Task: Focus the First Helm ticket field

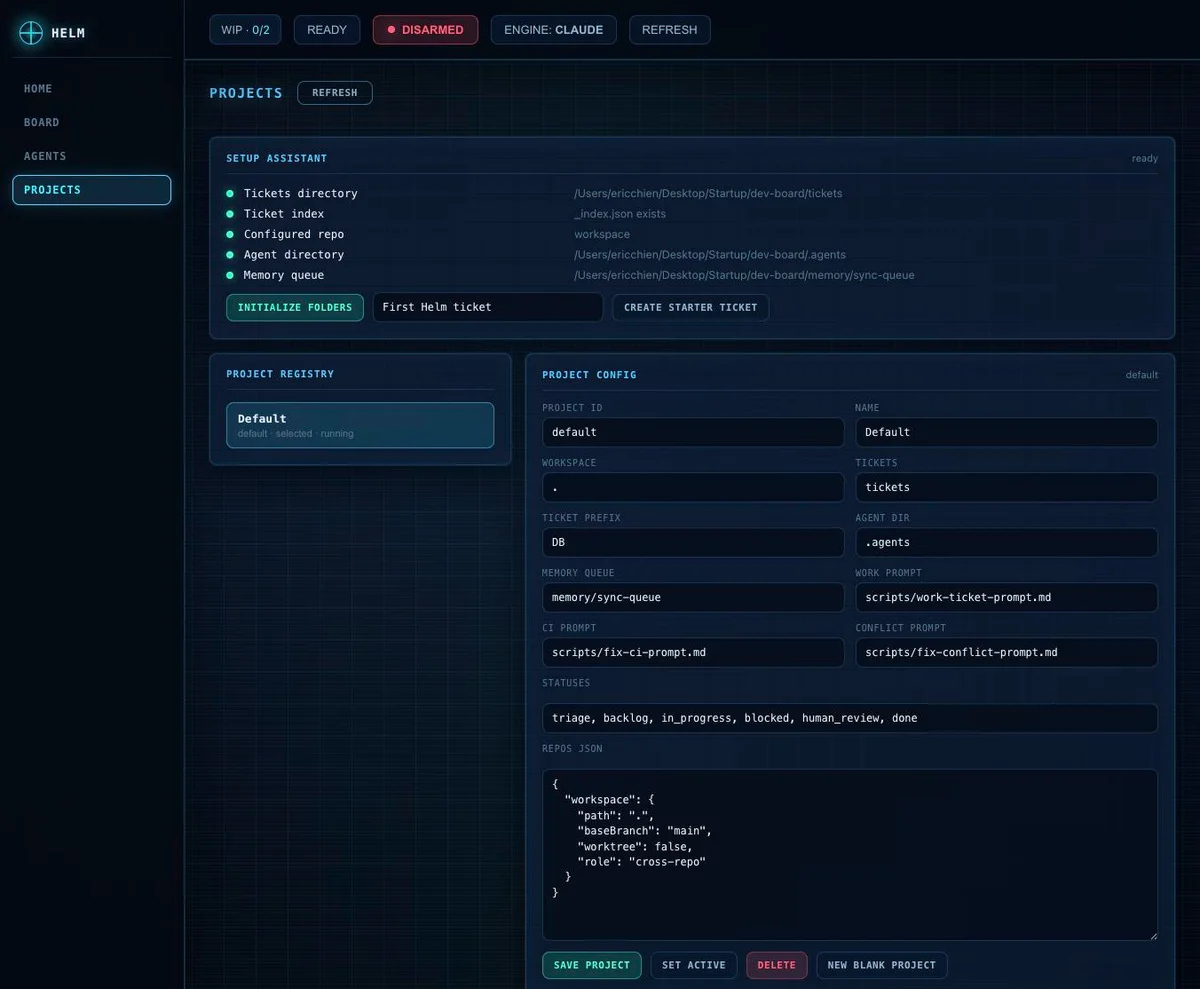Action: click(488, 307)
